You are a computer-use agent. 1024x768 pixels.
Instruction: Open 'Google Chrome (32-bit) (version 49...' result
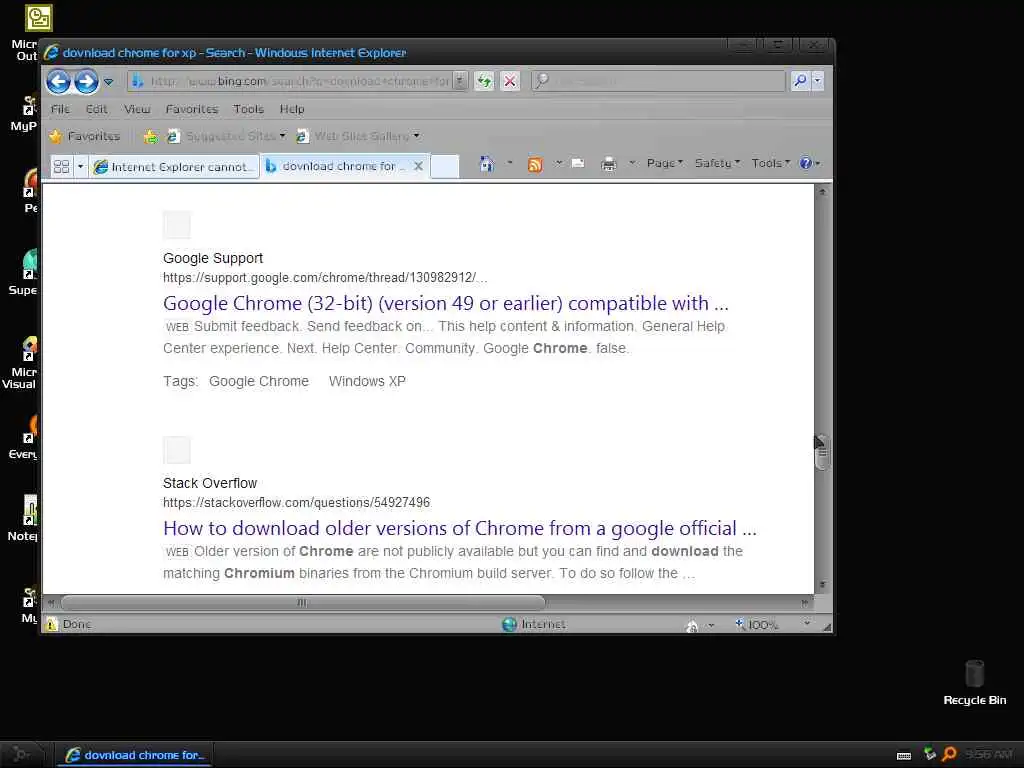point(445,303)
